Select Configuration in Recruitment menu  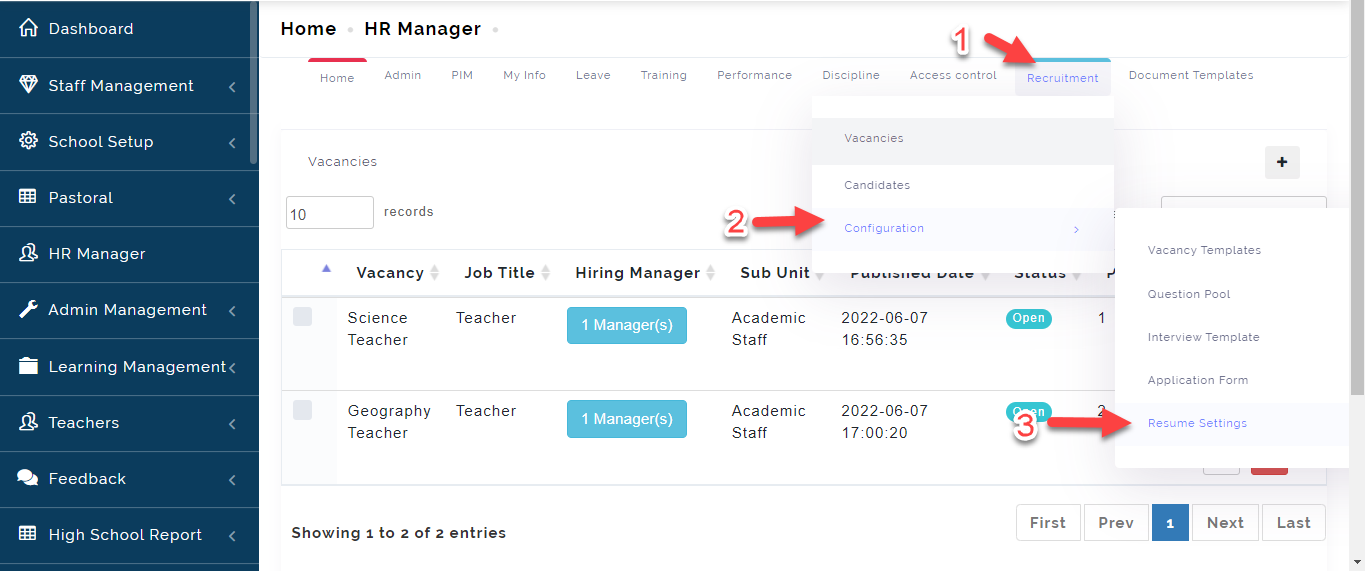[x=963, y=229]
